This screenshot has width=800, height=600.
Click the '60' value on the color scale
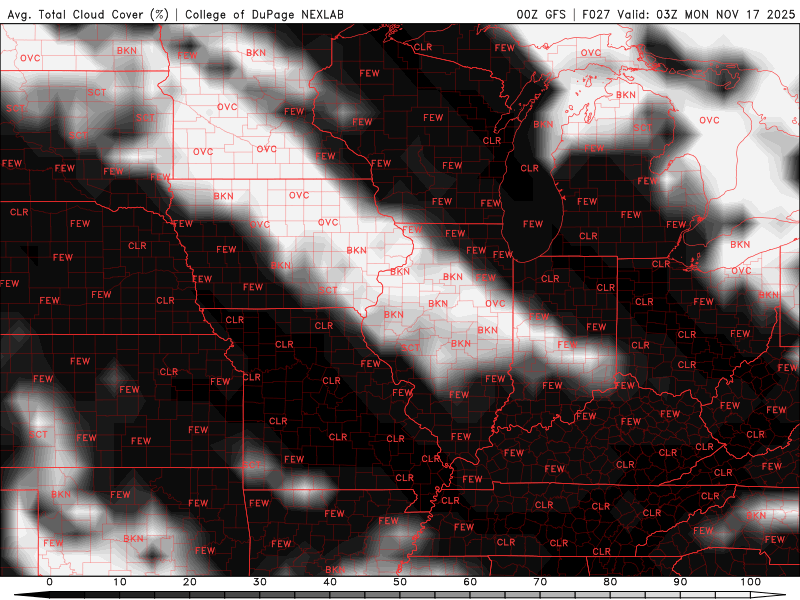click(x=470, y=582)
